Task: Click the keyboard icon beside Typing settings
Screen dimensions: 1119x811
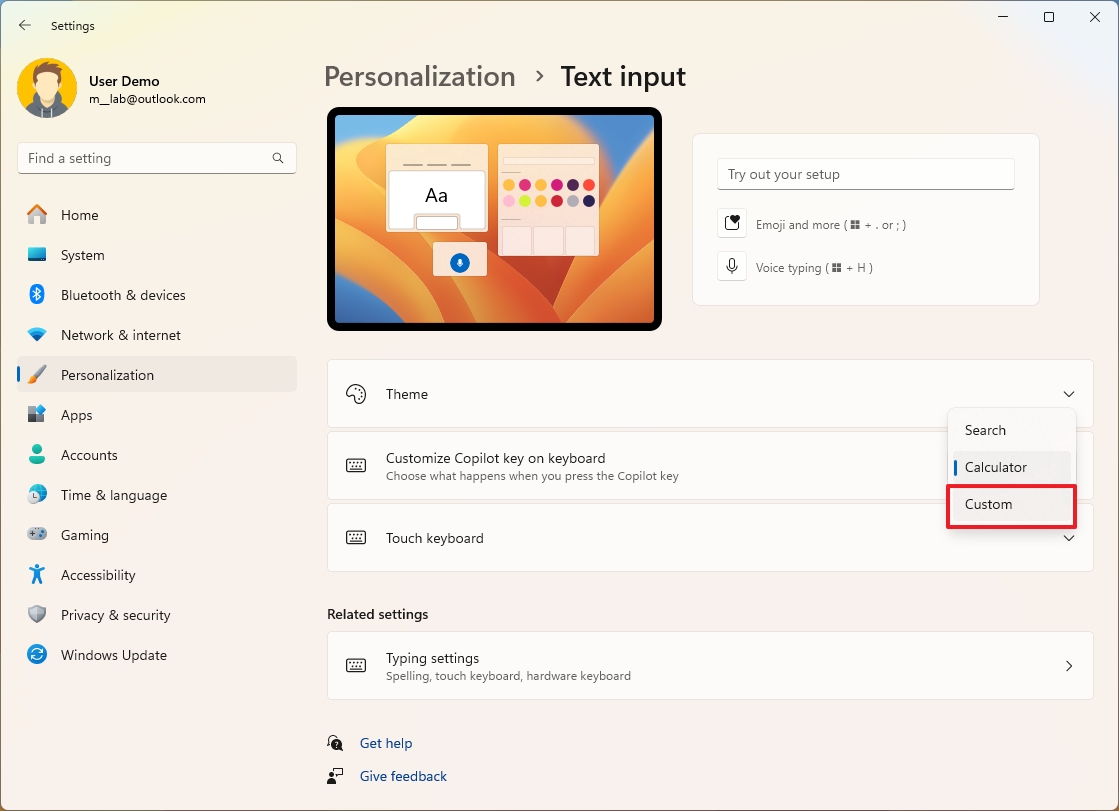Action: coord(356,666)
